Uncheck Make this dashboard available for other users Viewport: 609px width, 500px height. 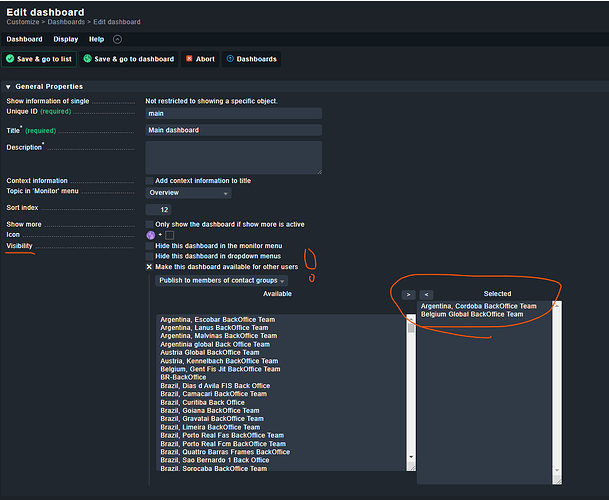(x=149, y=267)
